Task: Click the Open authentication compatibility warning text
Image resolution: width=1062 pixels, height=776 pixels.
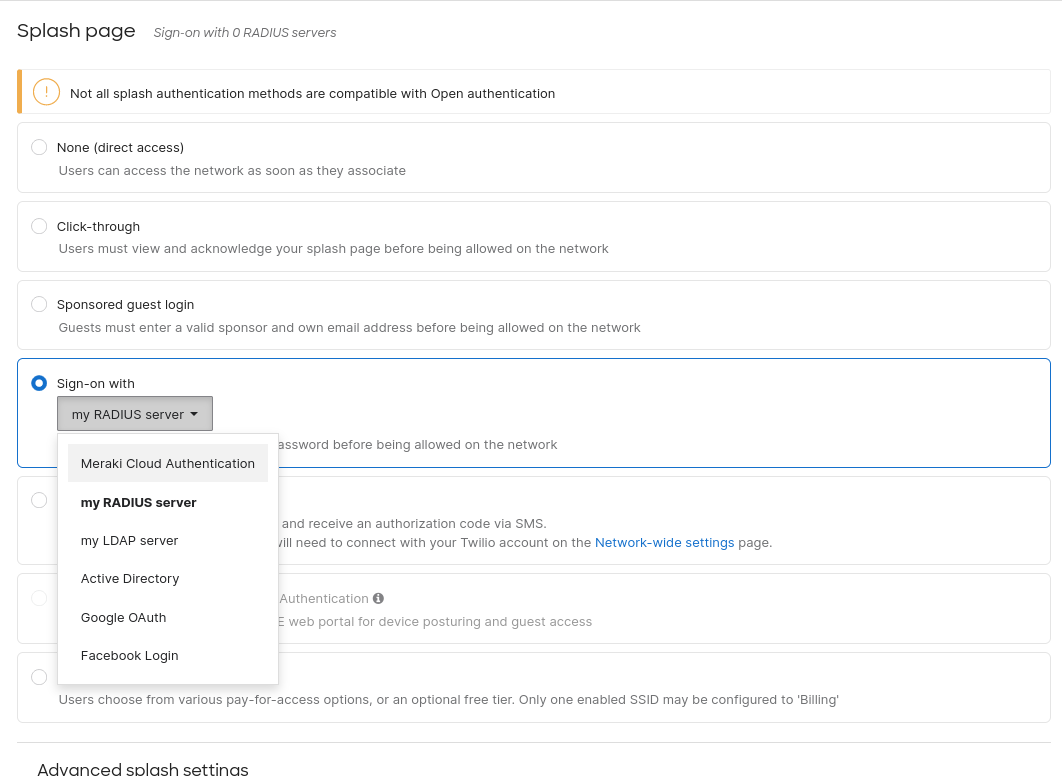Action: click(x=312, y=94)
